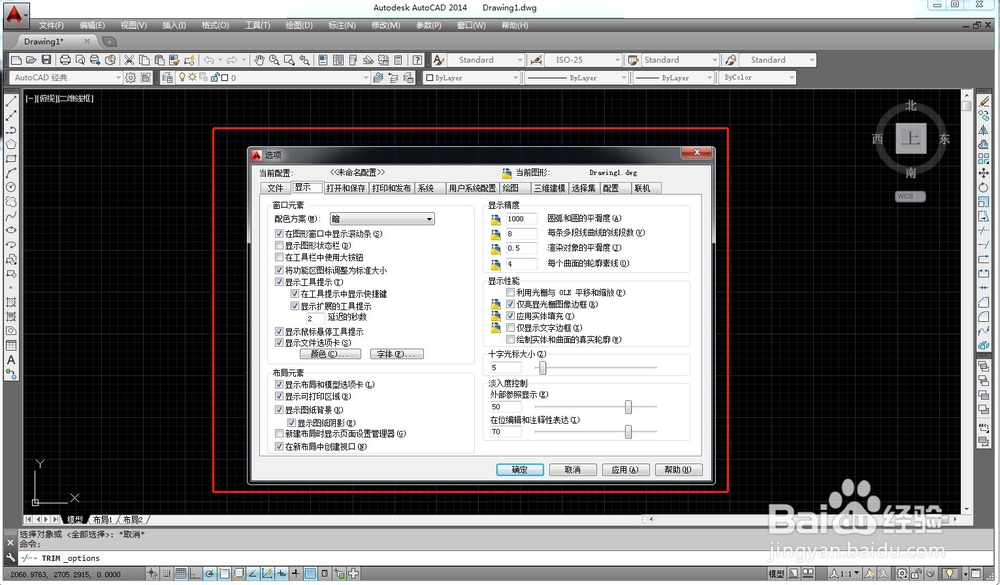Click the Move tool in modify toolbar
This screenshot has width=1000, height=585.
tap(983, 173)
